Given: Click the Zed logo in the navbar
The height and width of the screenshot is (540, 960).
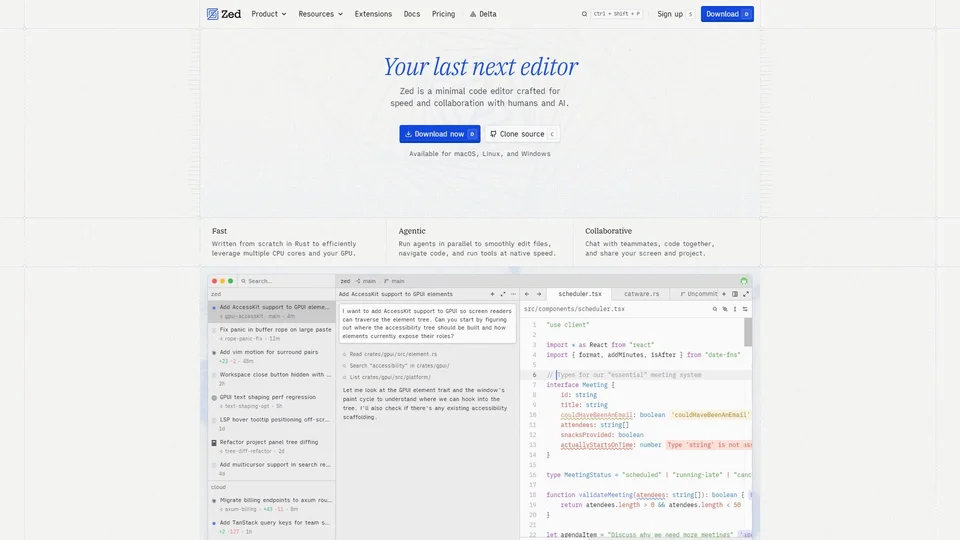Looking at the screenshot, I should click(x=223, y=14).
